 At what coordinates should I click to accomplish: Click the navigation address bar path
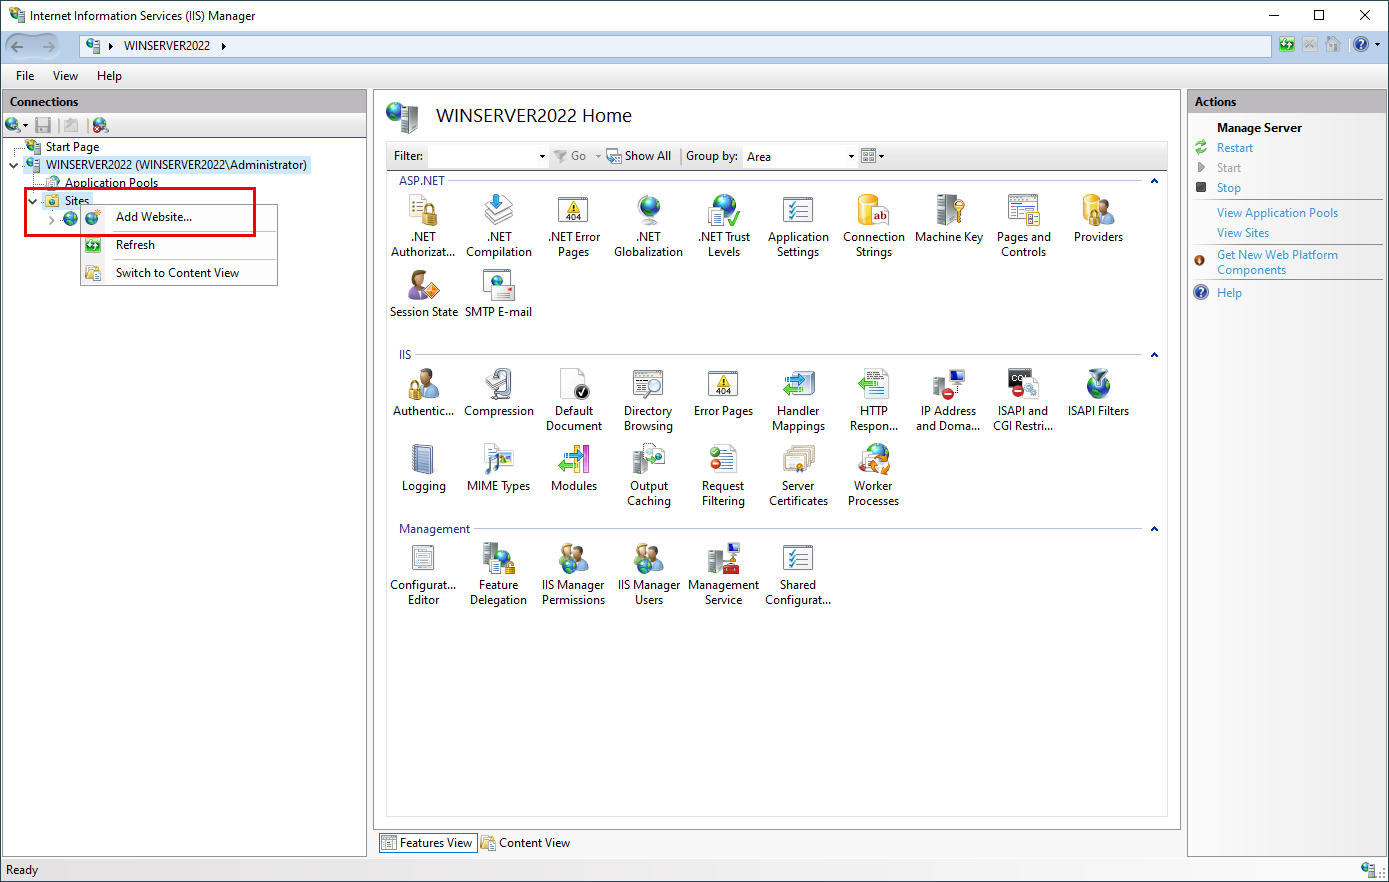tap(675, 46)
